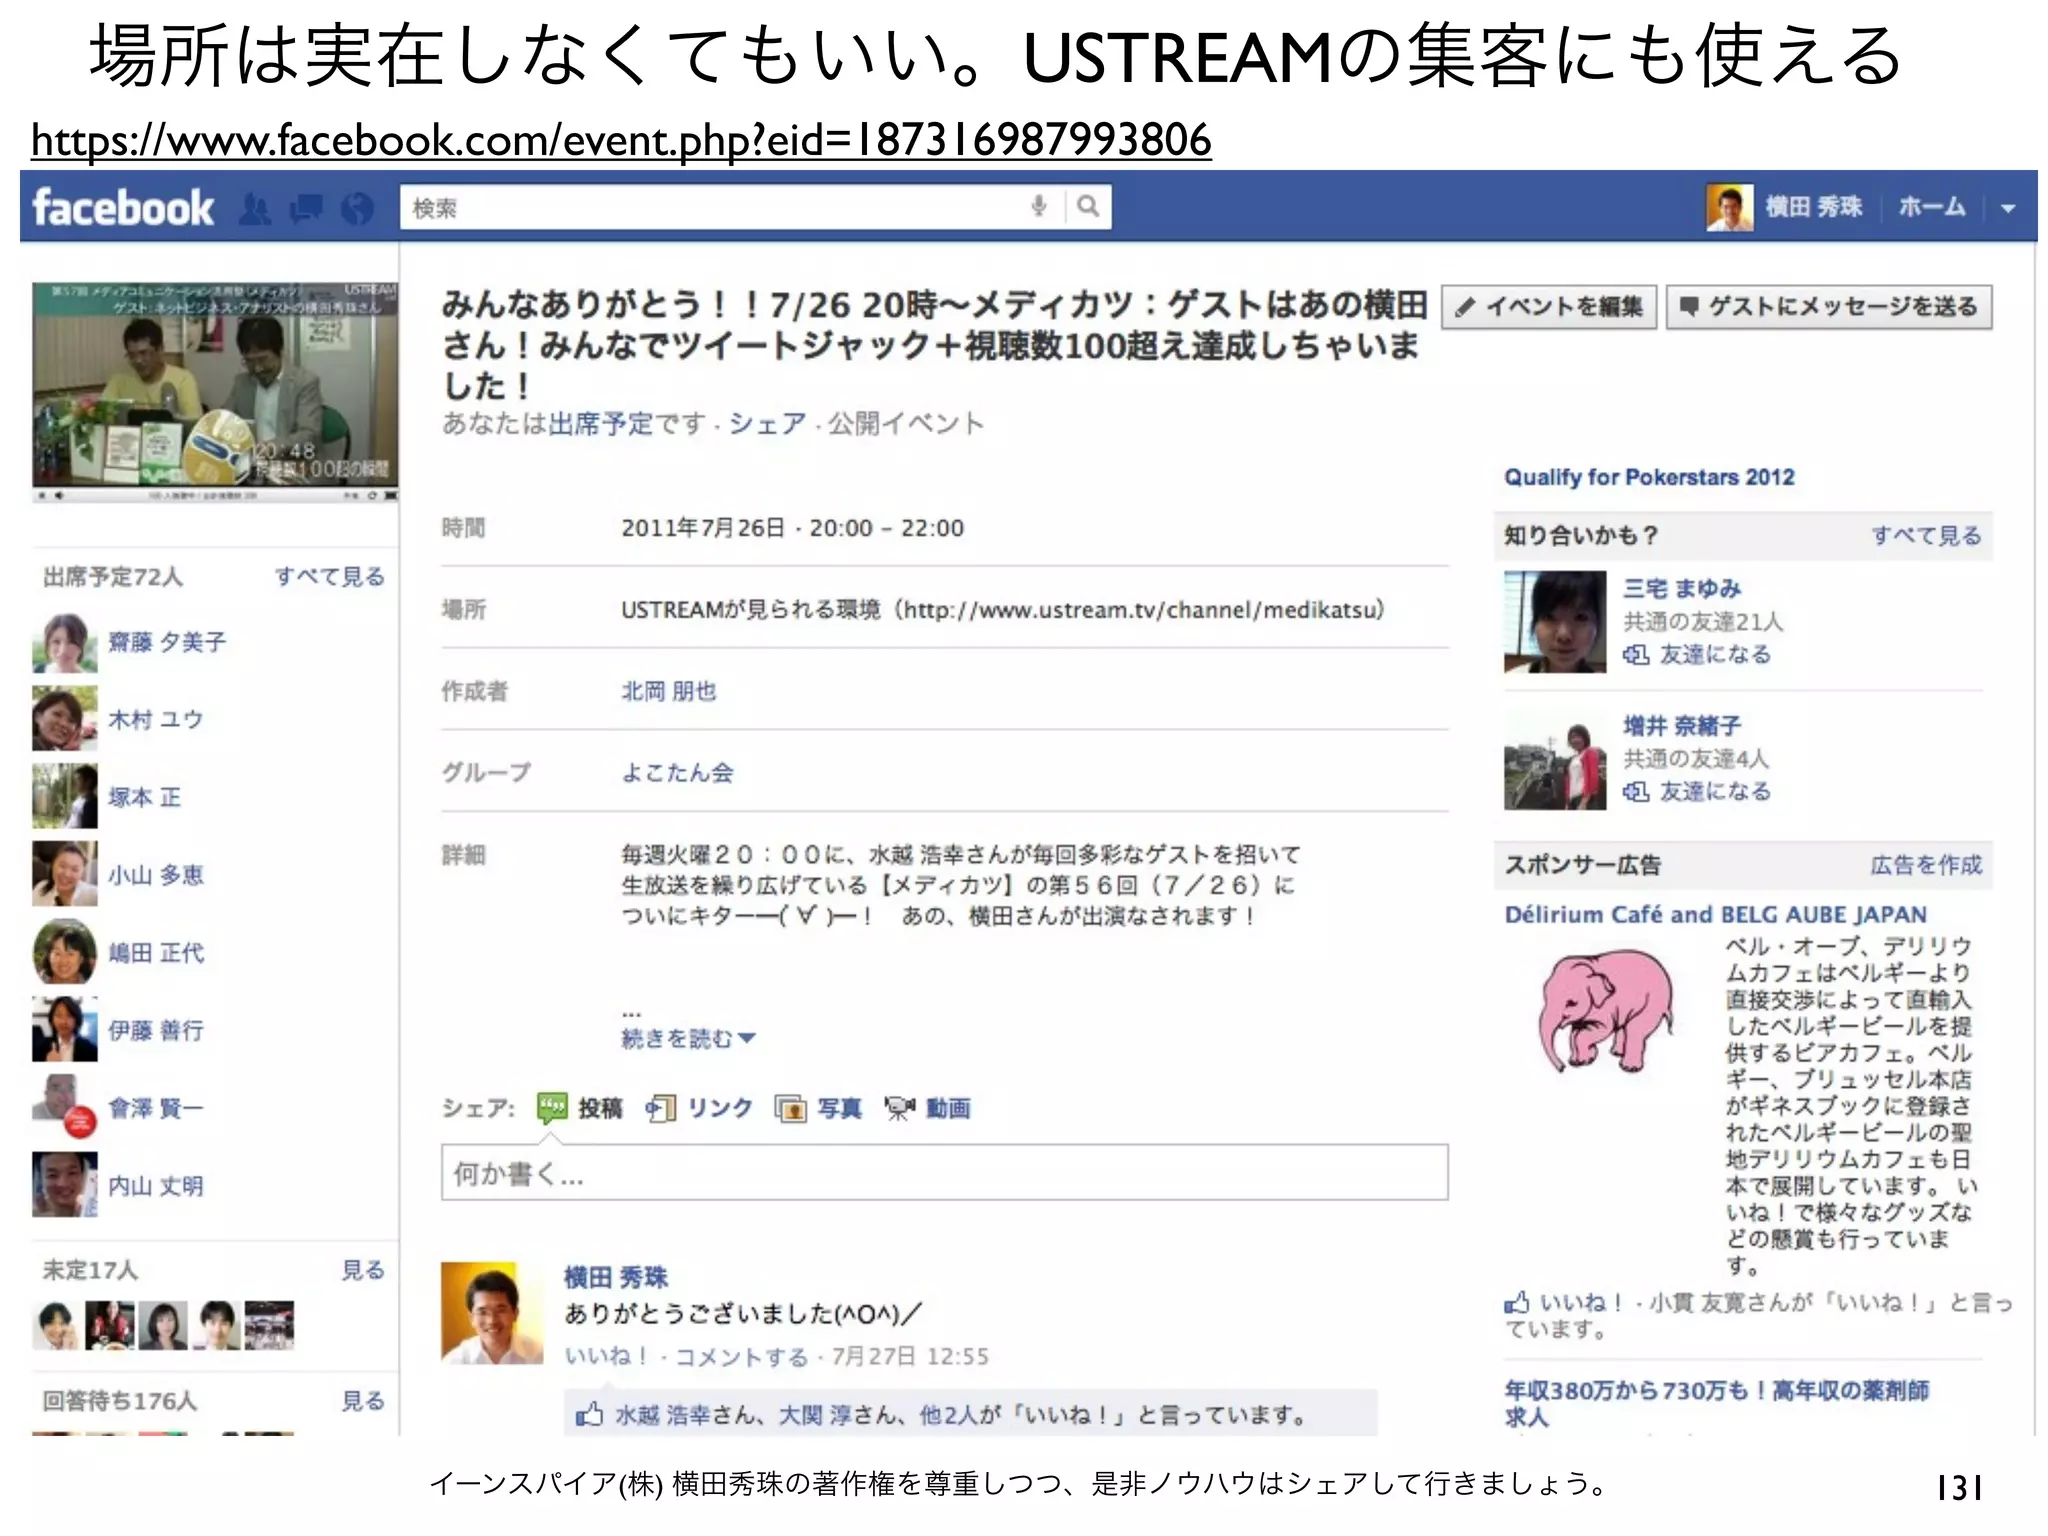Image resolution: width=2048 pixels, height=1536 pixels.
Task: Click the microphone icon in search box
Action: tap(1039, 207)
